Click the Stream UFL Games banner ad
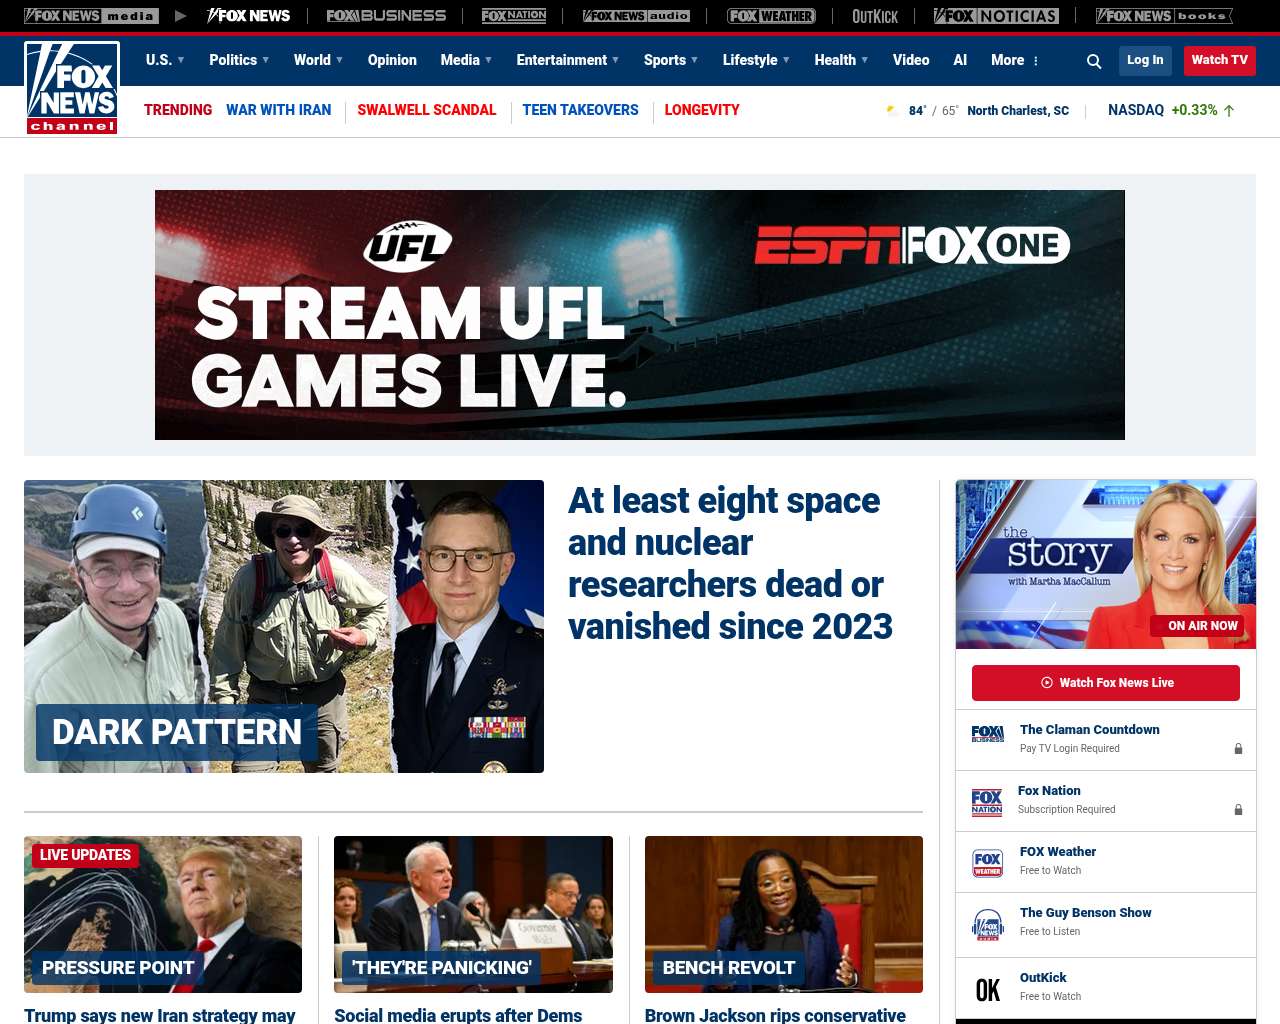Screen dimensions: 1280x1024 tap(639, 315)
